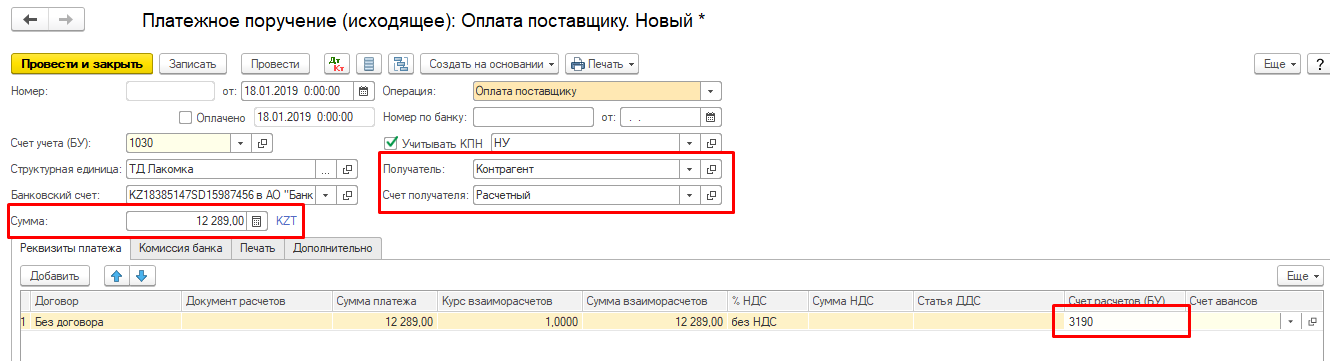The image size is (1330, 361).
Task: Click Сумма НДС column header
Action: point(860,301)
